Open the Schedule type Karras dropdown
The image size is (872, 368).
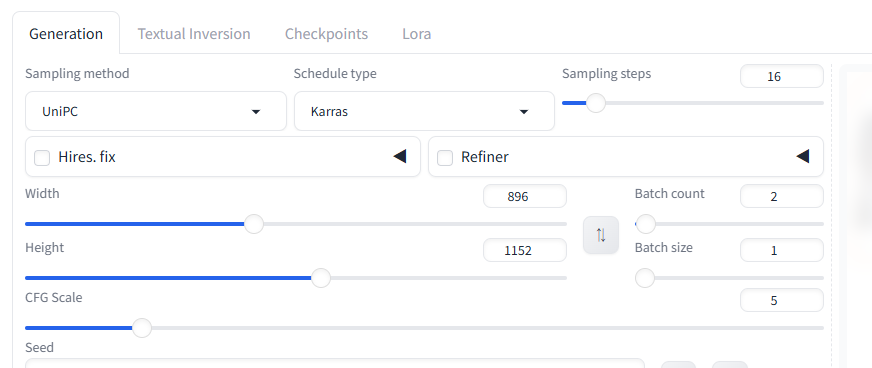(x=424, y=111)
